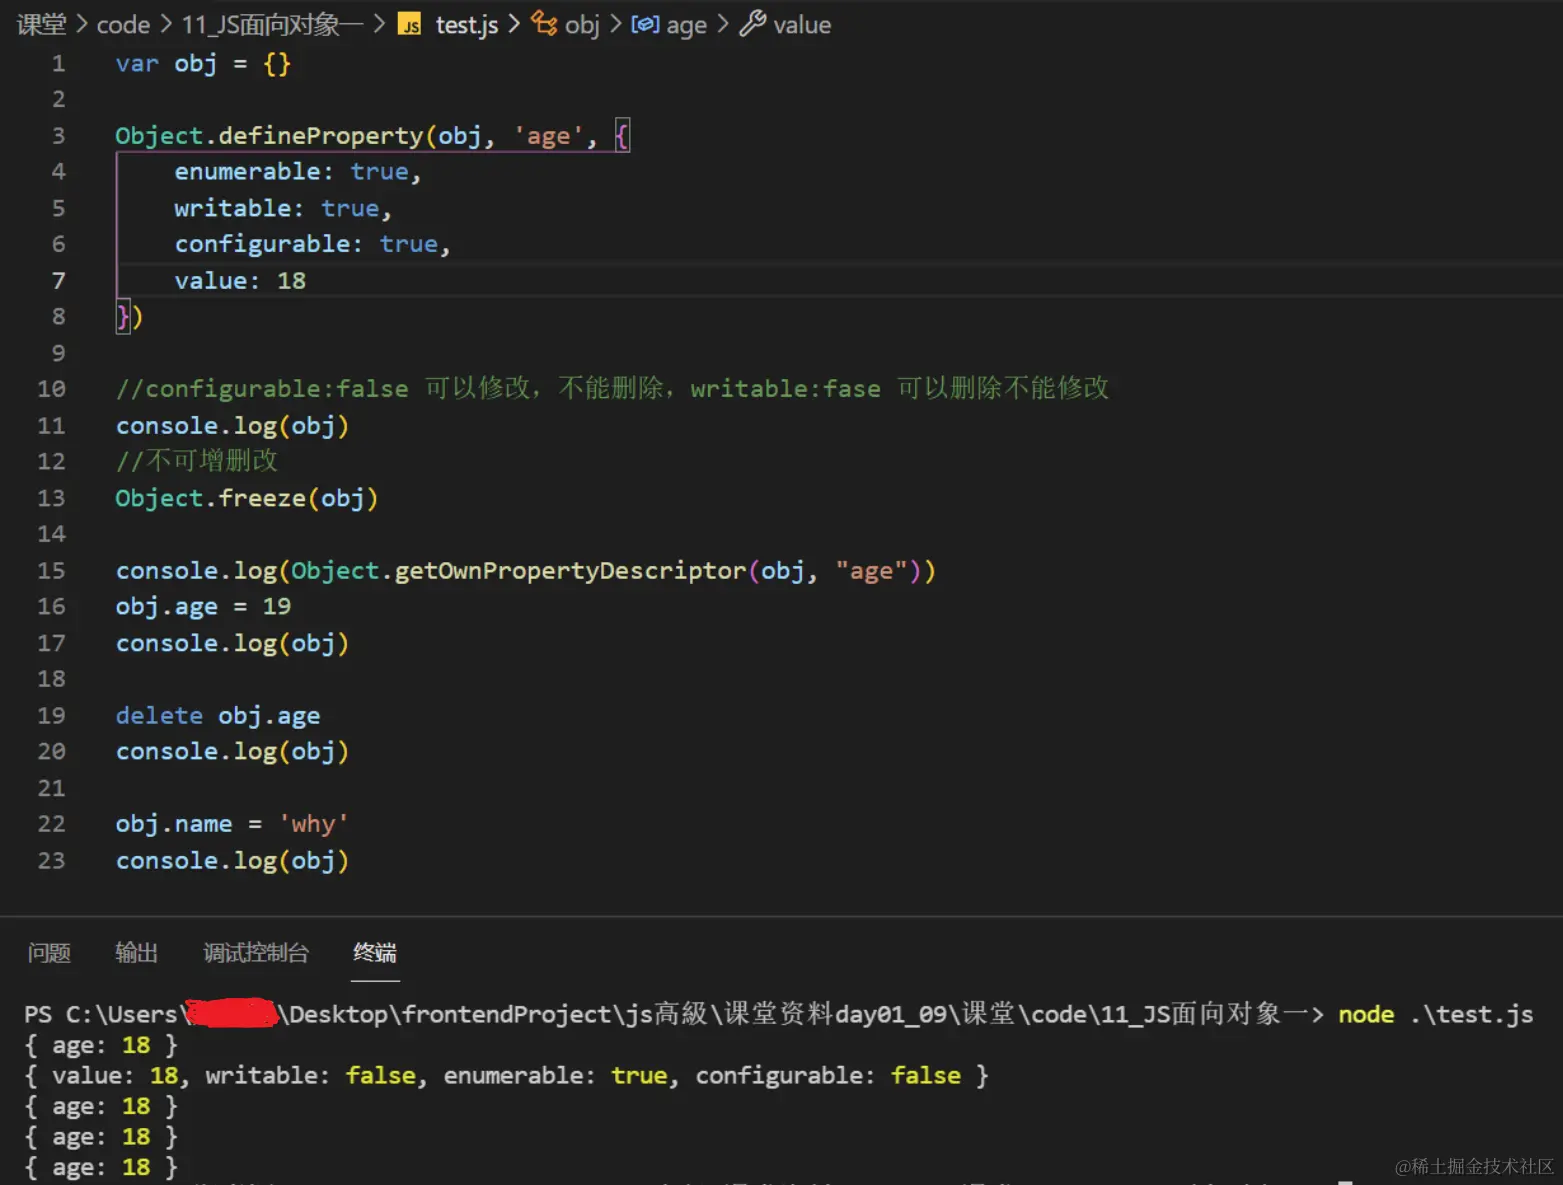Open test.js breadcrumb item
This screenshot has height=1185, width=1563.
click(x=466, y=25)
